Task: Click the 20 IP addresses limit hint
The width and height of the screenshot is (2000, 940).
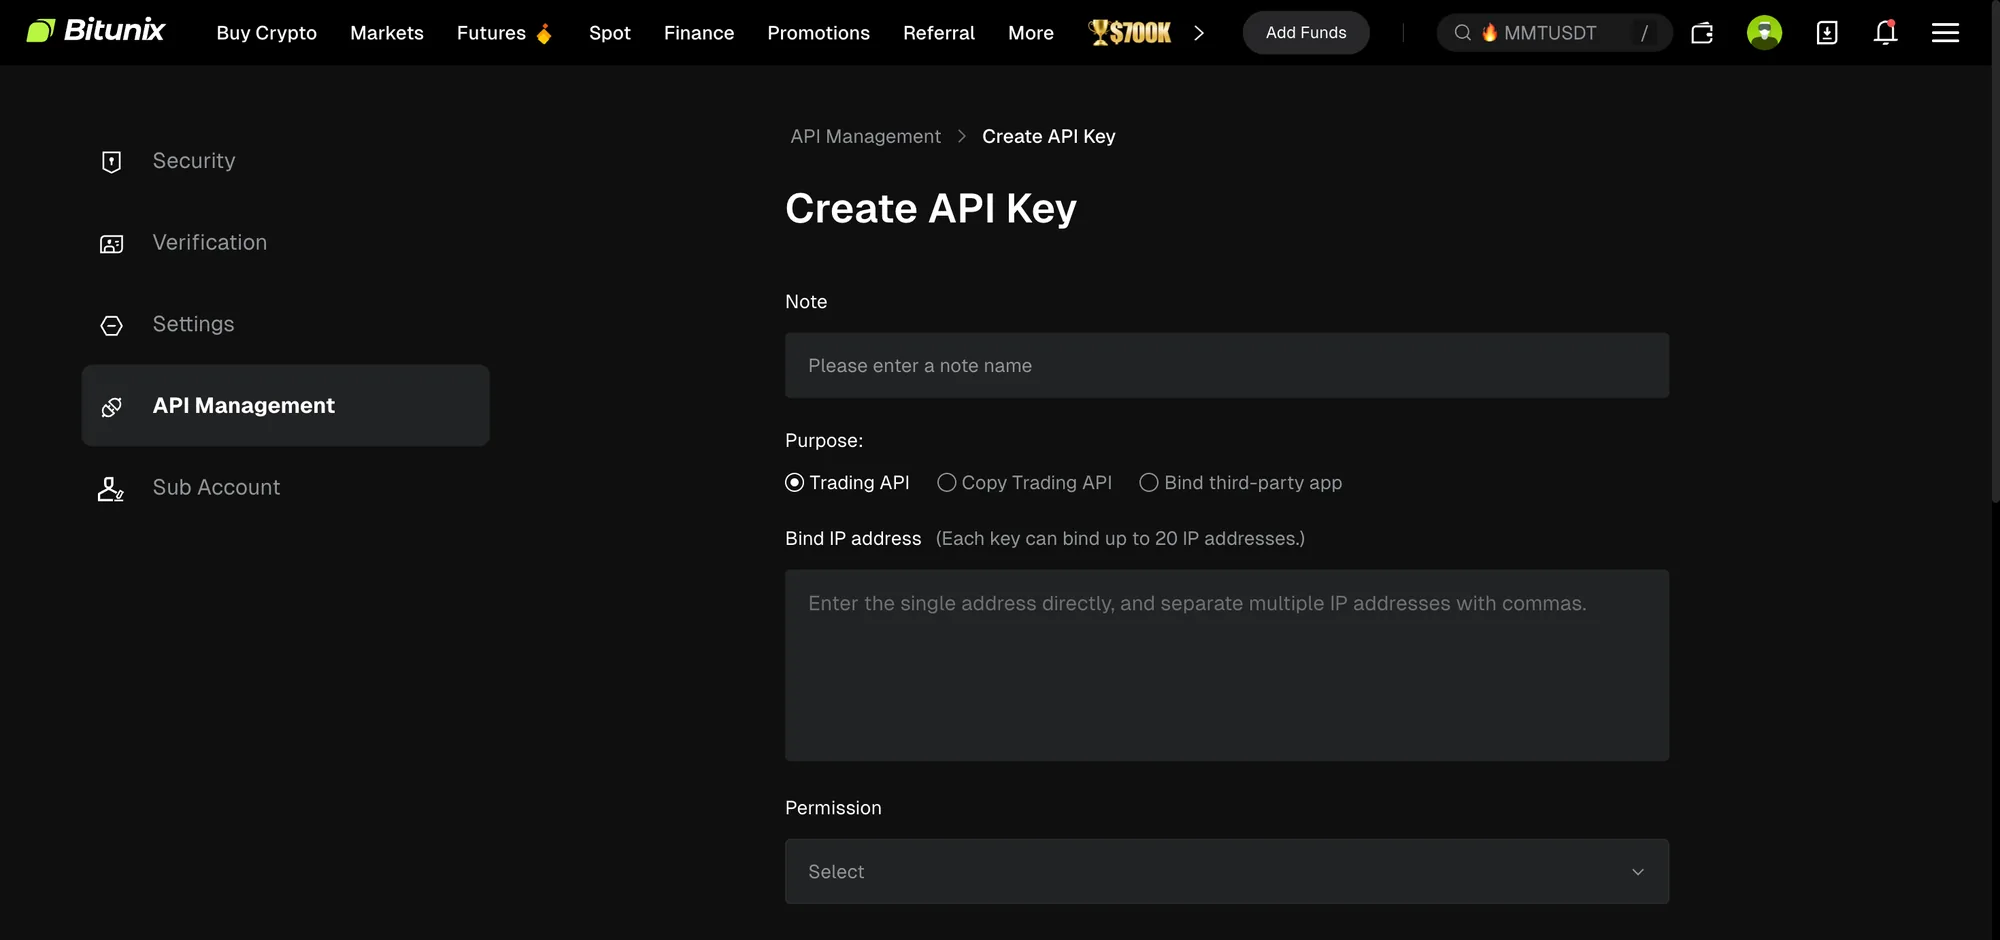Action: tap(1120, 539)
